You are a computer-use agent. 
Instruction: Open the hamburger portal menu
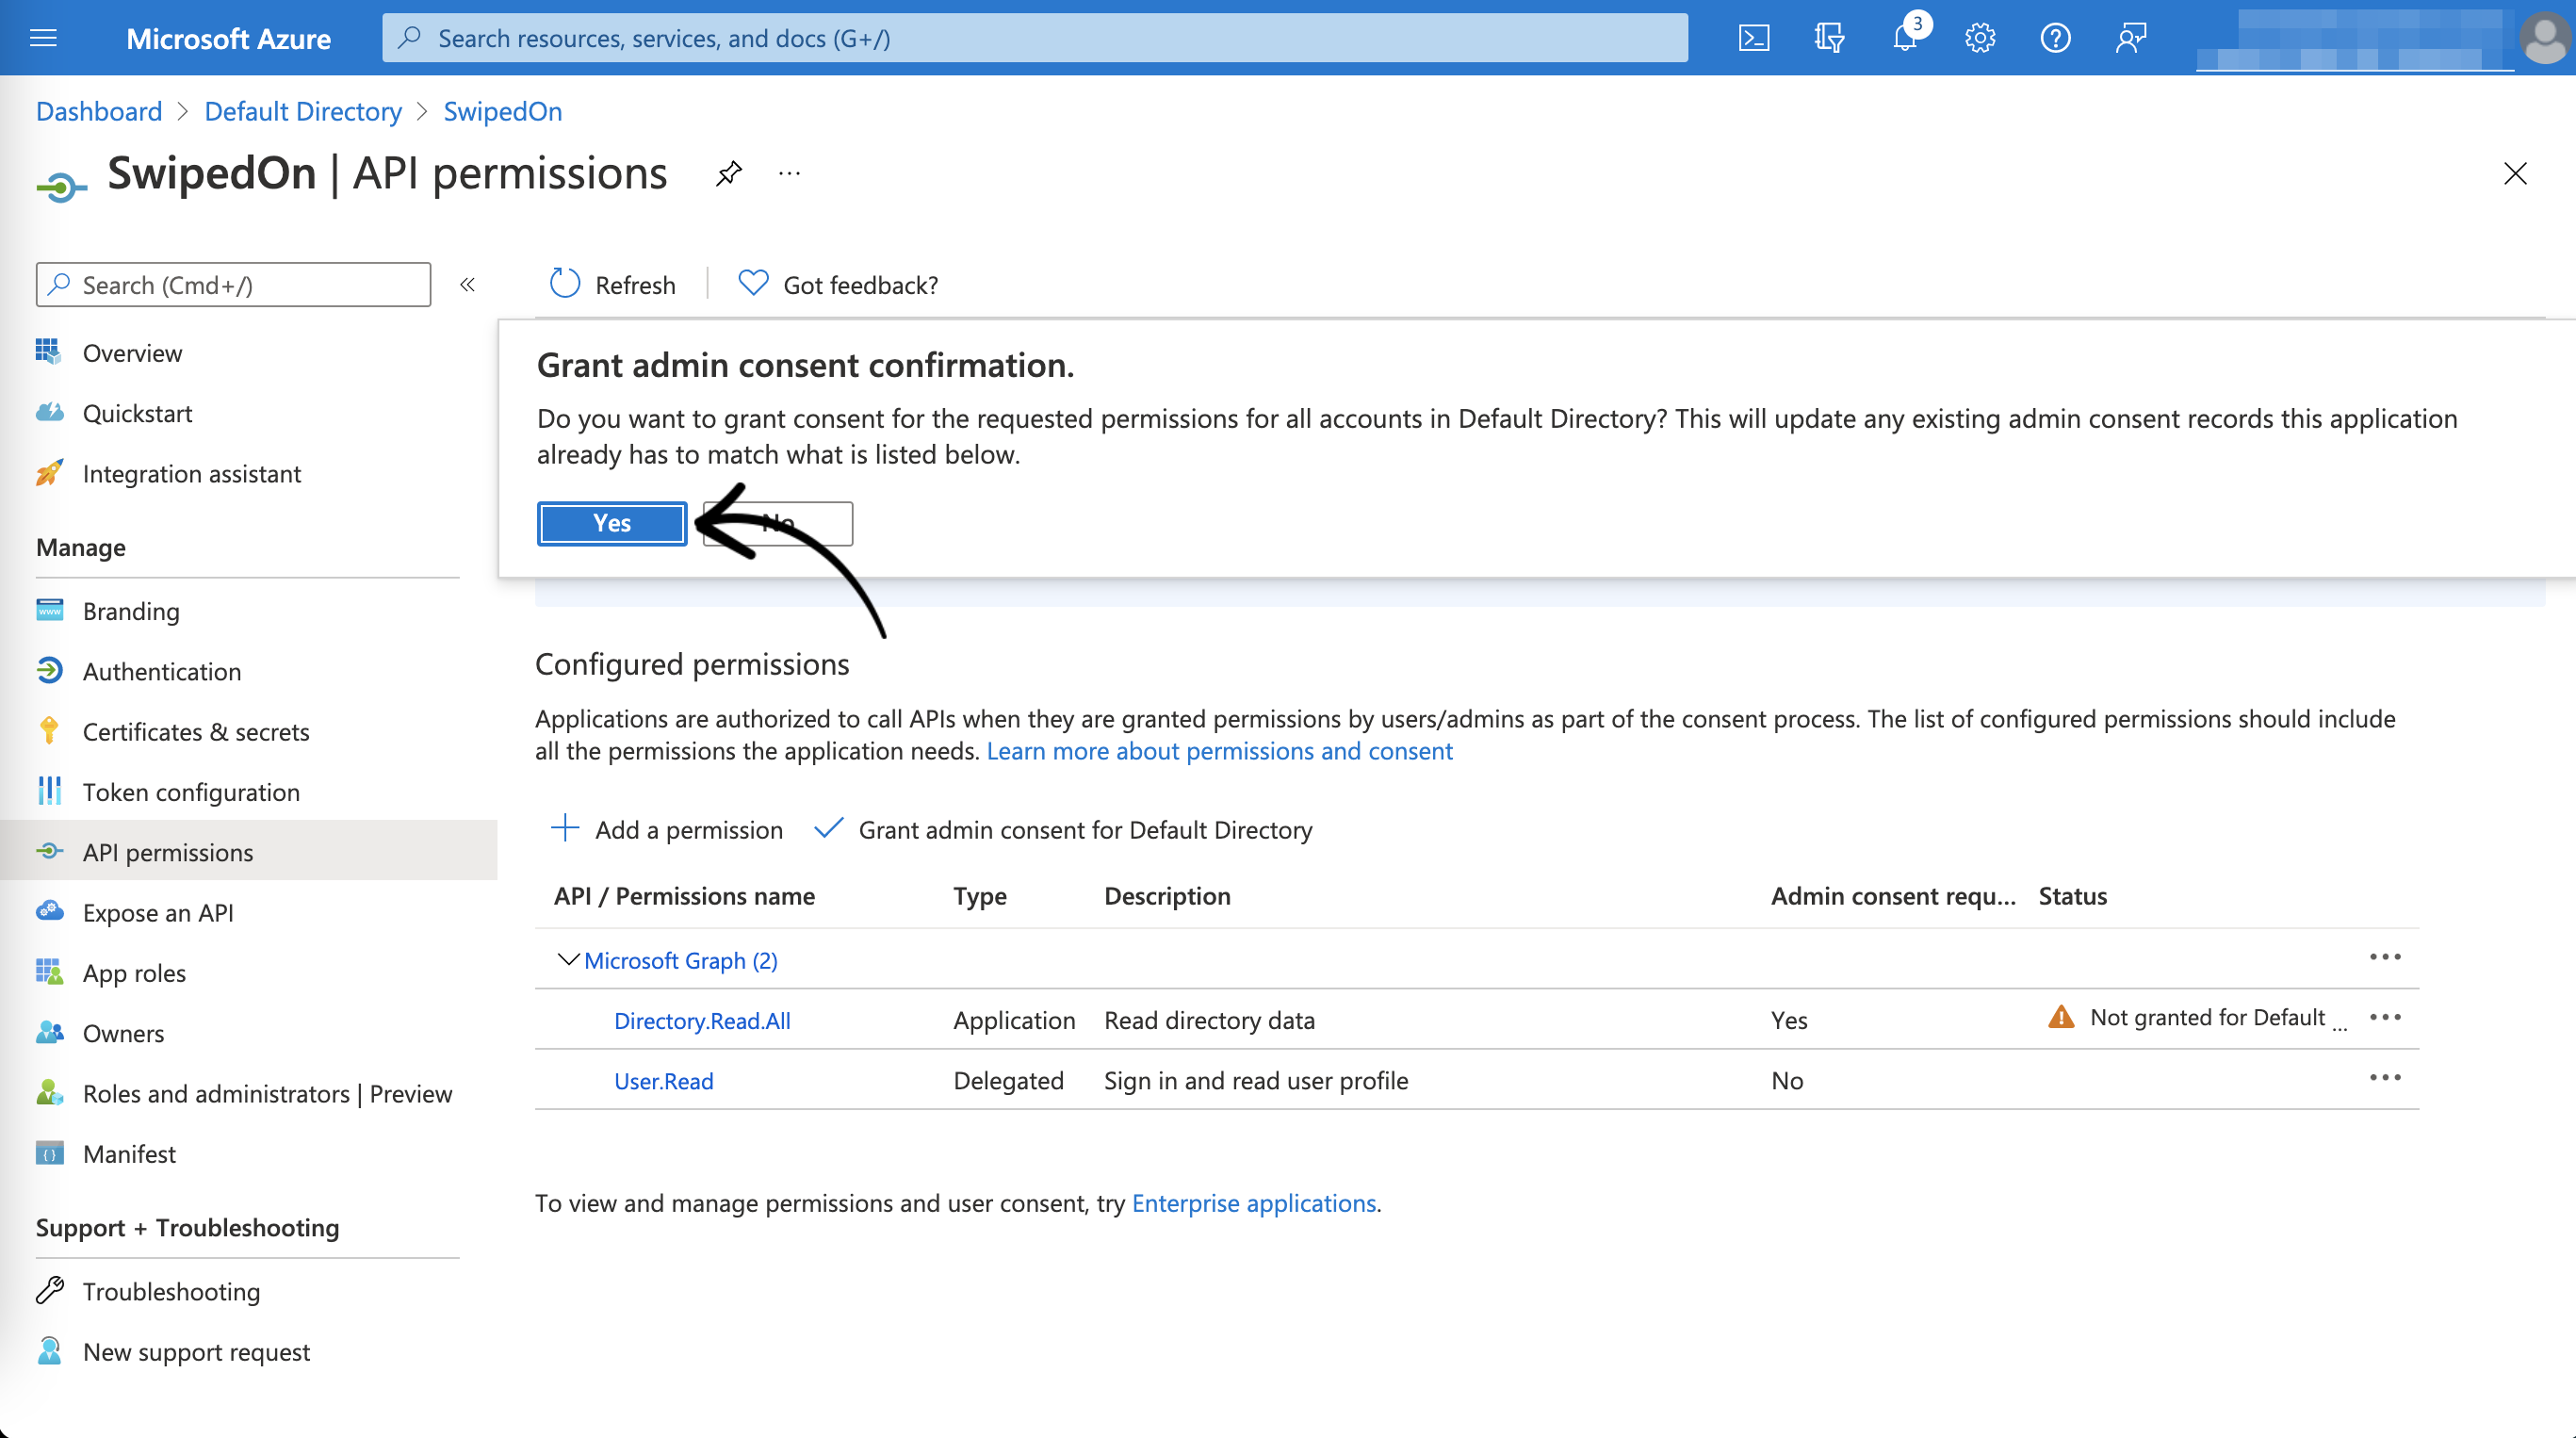[43, 38]
